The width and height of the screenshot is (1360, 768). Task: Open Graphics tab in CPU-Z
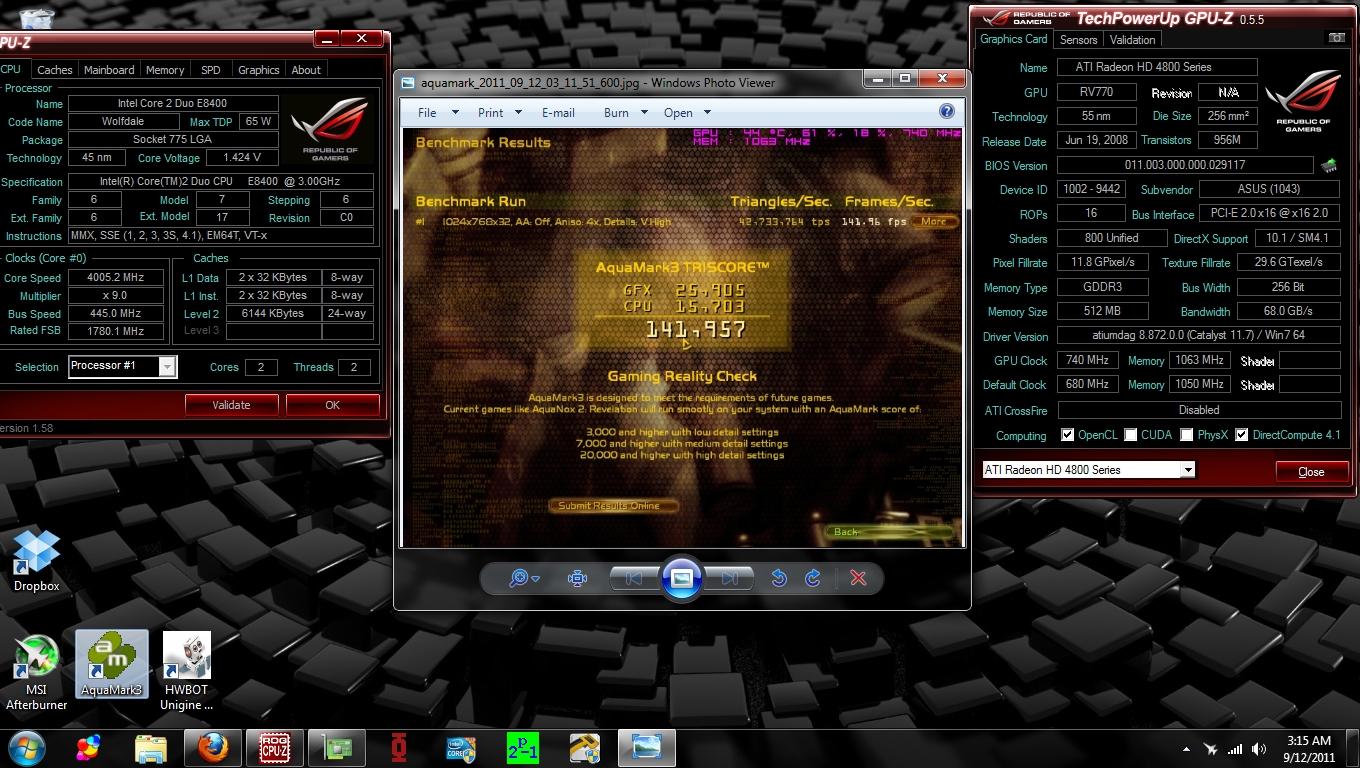pyautogui.click(x=258, y=70)
